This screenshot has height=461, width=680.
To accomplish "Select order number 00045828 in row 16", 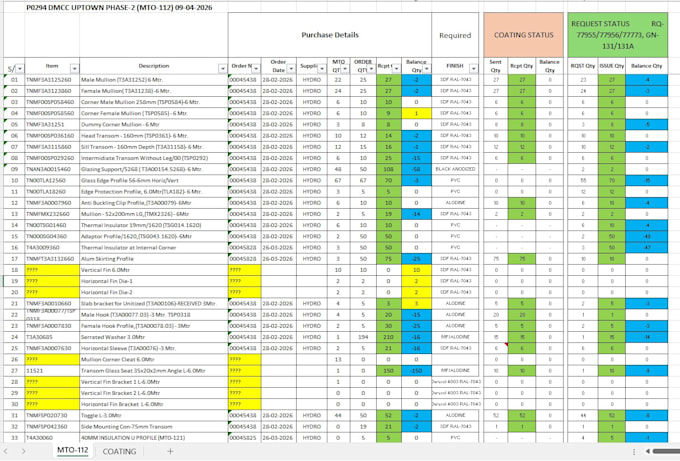I will click(x=244, y=248).
